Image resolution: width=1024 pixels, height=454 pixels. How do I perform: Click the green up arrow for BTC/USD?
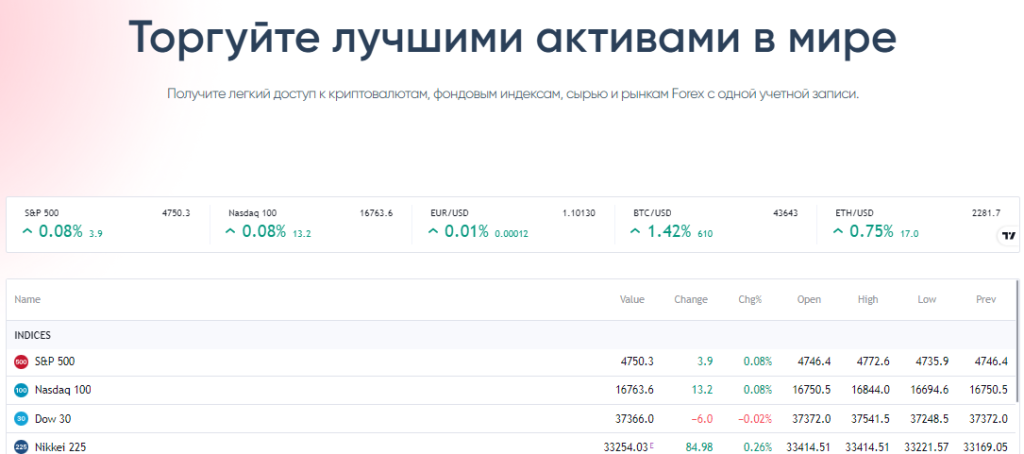point(633,231)
